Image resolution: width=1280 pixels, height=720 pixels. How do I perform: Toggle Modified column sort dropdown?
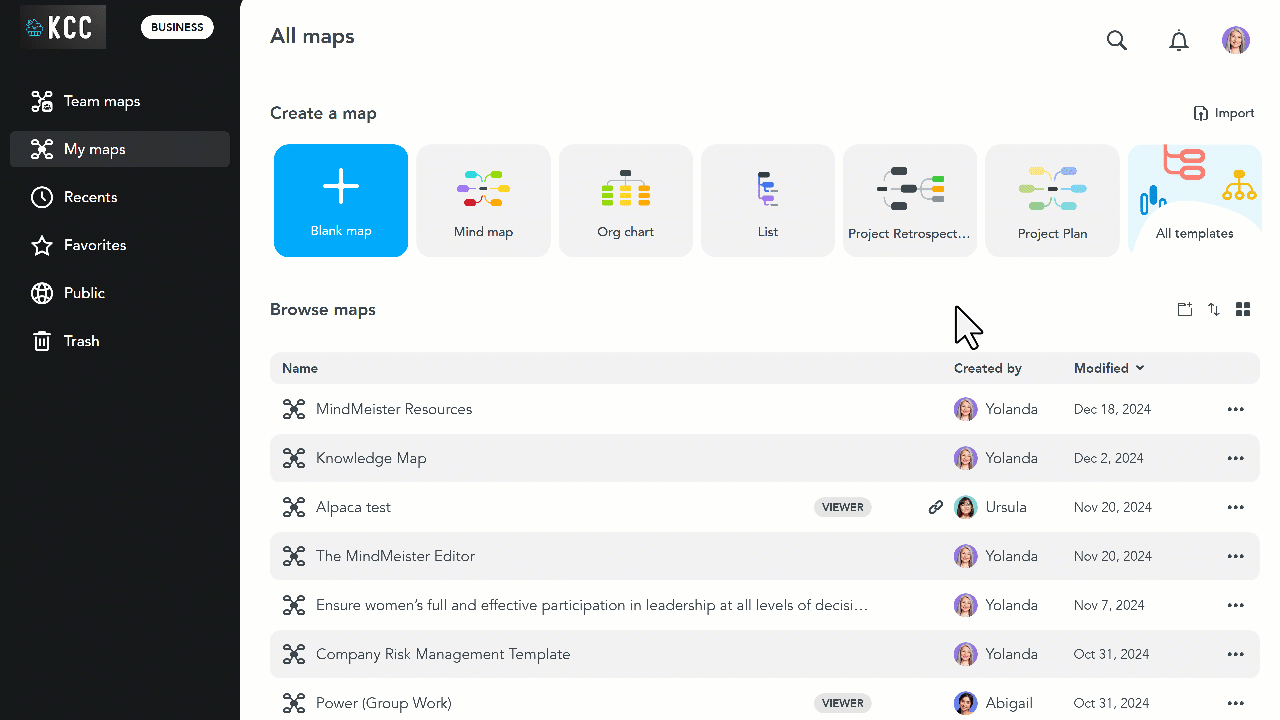coord(1109,368)
